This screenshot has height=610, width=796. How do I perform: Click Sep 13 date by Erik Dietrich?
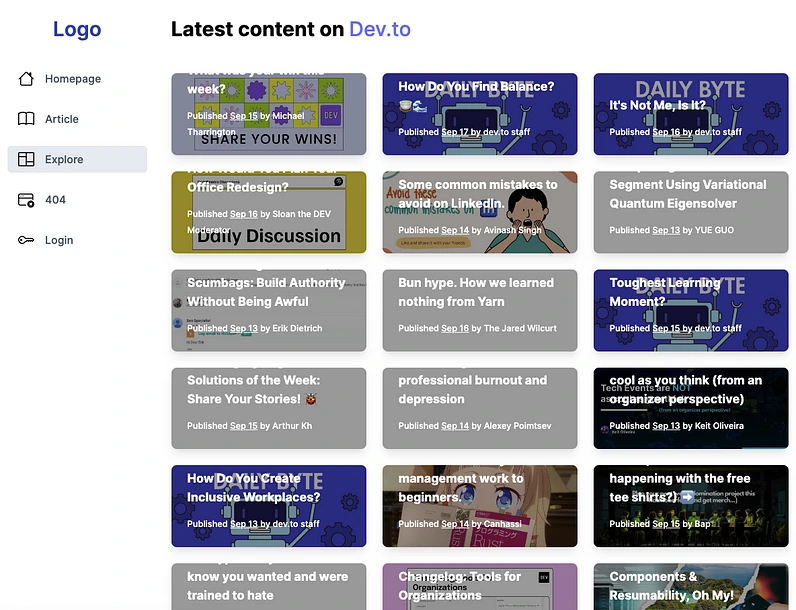(244, 328)
